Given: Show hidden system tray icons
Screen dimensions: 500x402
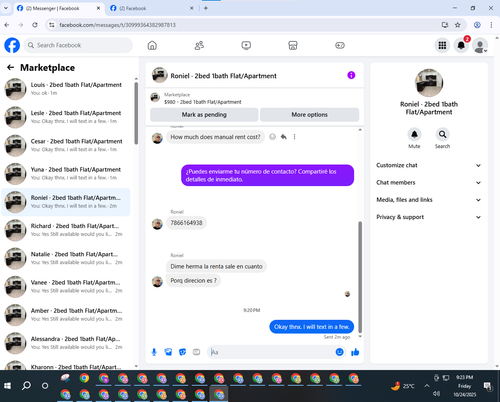Looking at the screenshot, I should (x=427, y=386).
